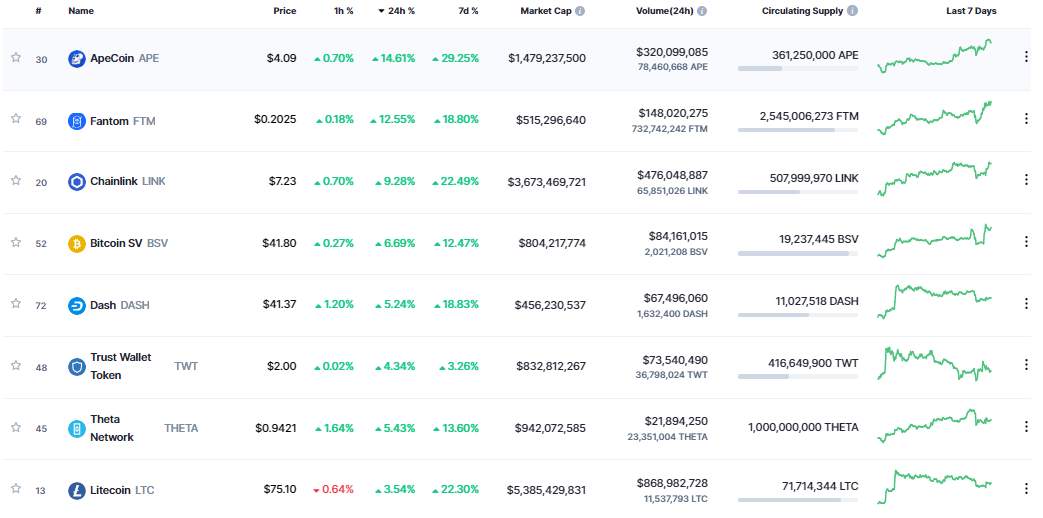The width and height of the screenshot is (1043, 518).
Task: Click Litecoin price $75.10
Action: (279, 489)
